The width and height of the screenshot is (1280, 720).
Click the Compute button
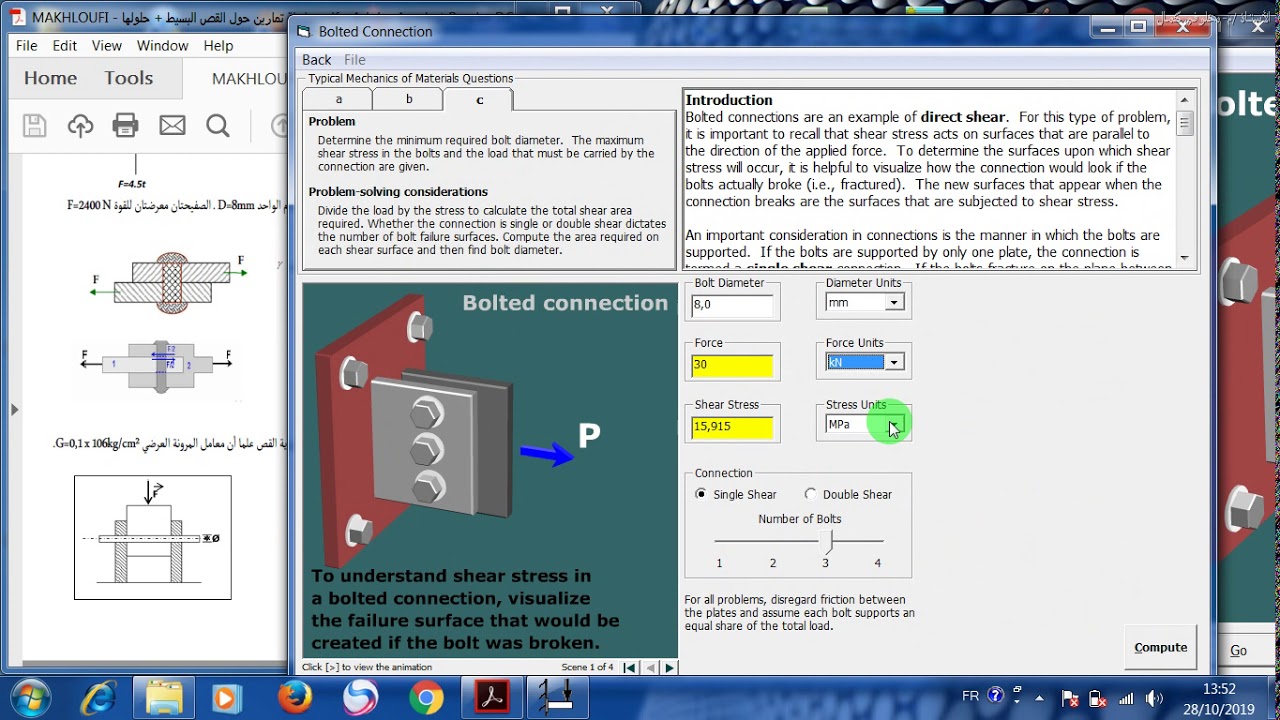[x=1161, y=648]
